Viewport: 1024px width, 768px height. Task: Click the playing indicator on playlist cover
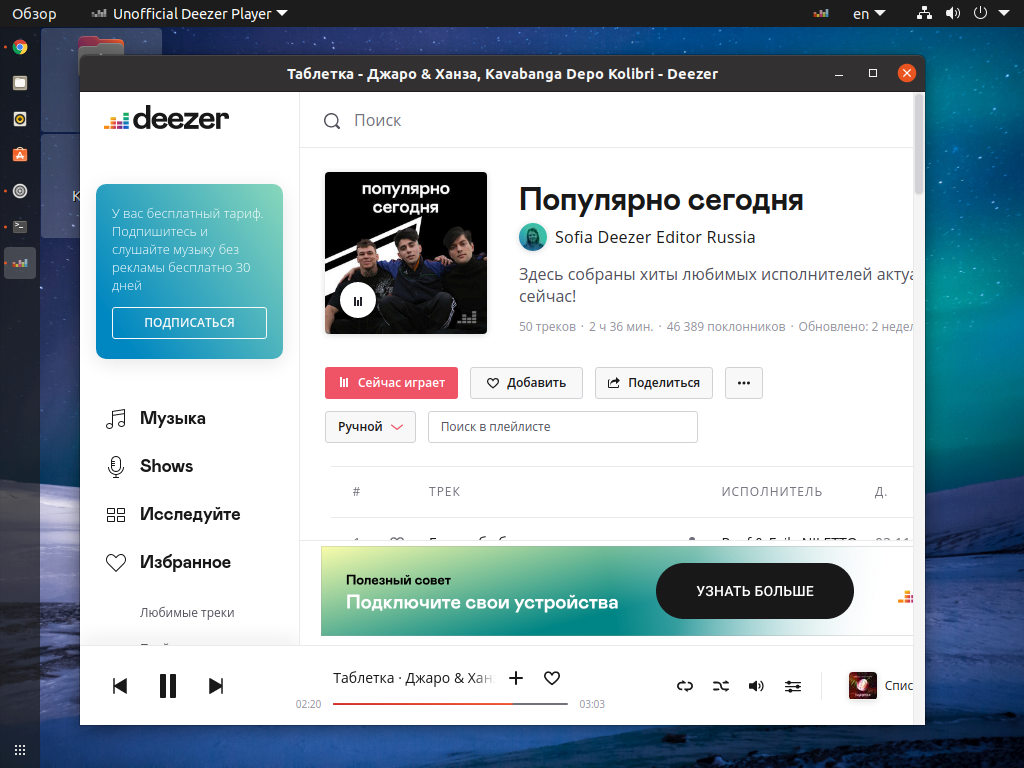(x=358, y=301)
